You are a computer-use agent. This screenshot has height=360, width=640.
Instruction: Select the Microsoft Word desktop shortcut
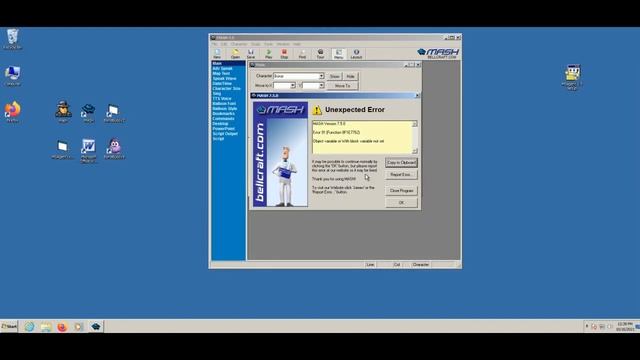(88, 150)
